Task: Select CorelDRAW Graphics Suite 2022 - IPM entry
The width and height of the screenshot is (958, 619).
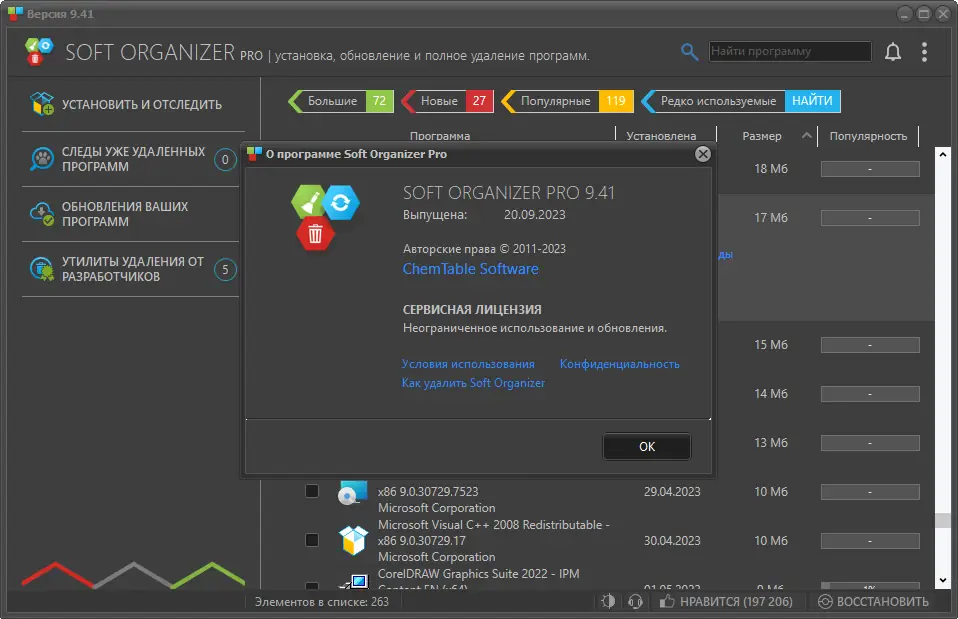Action: click(x=478, y=573)
